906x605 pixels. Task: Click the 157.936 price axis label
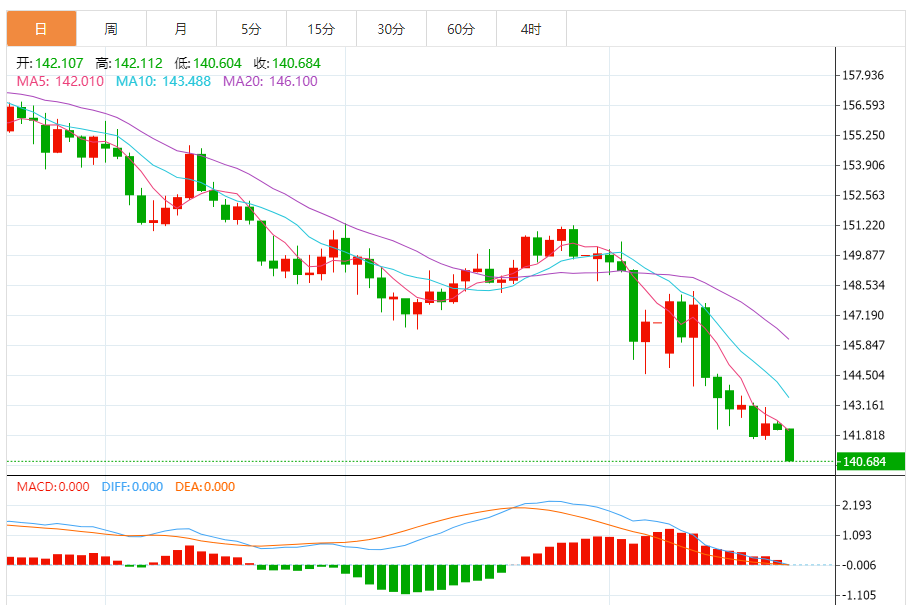pyautogui.click(x=863, y=75)
